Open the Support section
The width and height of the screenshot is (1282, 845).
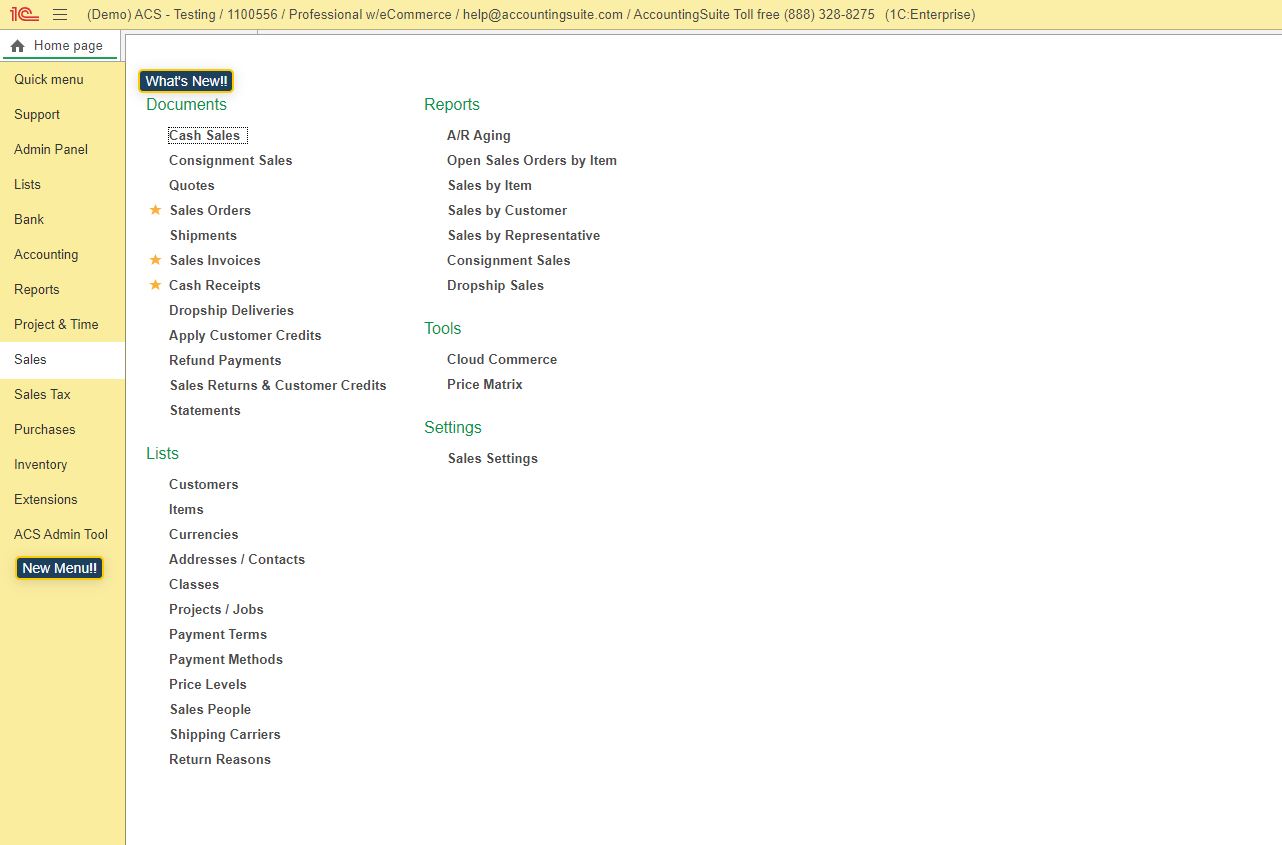pyautogui.click(x=62, y=115)
